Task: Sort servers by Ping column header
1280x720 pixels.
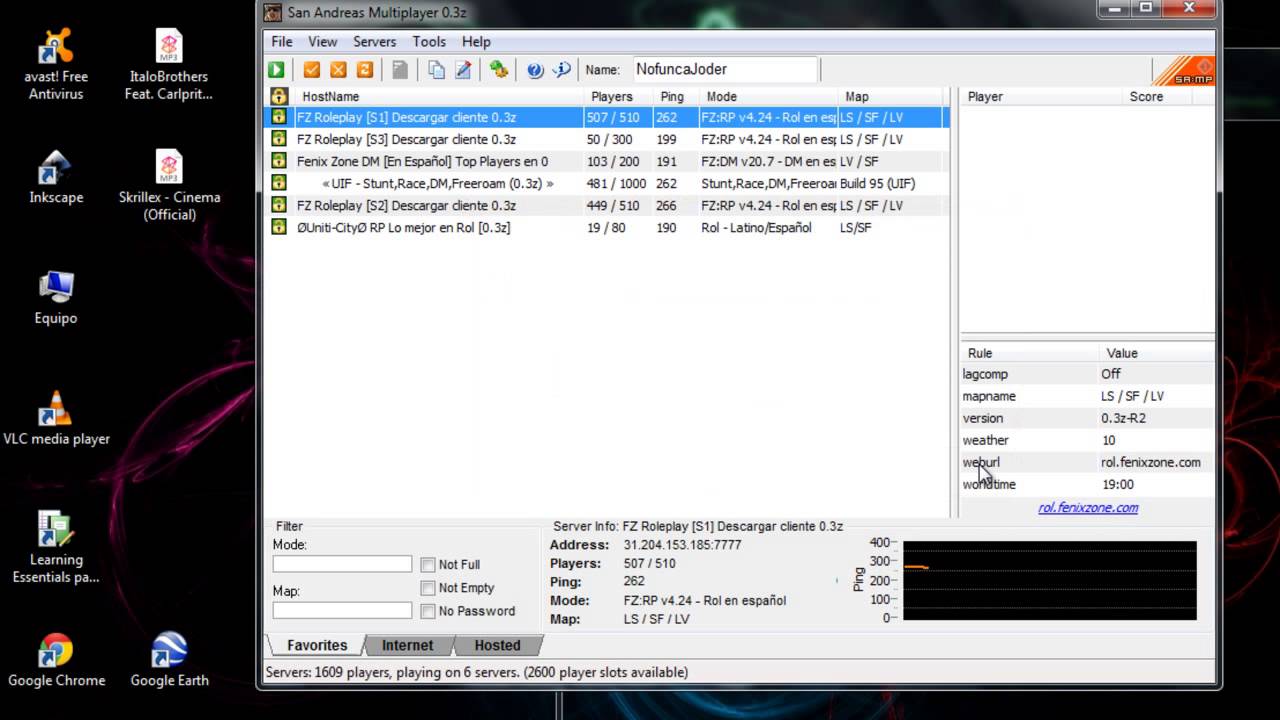Action: pyautogui.click(x=675, y=97)
